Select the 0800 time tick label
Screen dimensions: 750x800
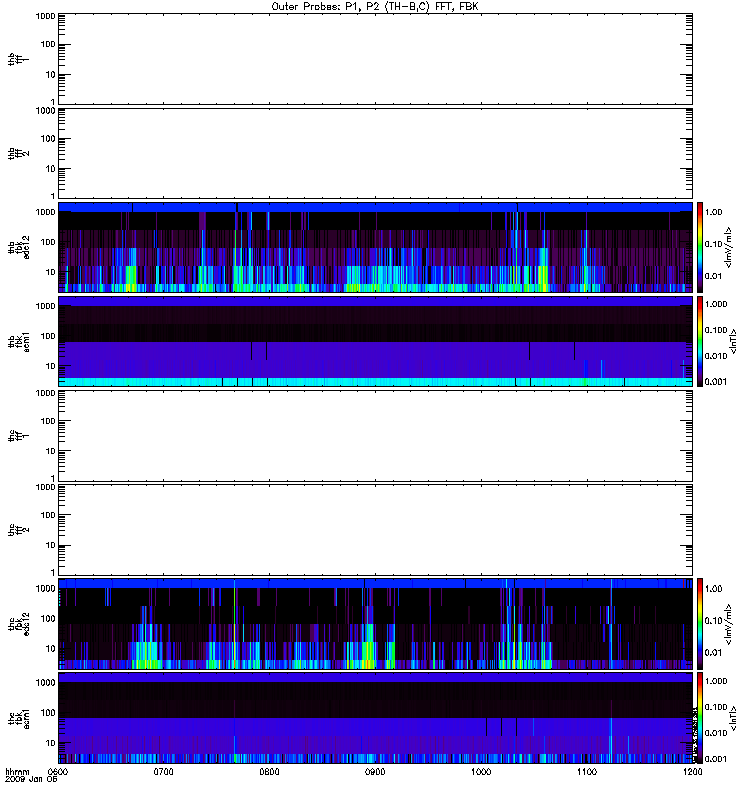(269, 772)
